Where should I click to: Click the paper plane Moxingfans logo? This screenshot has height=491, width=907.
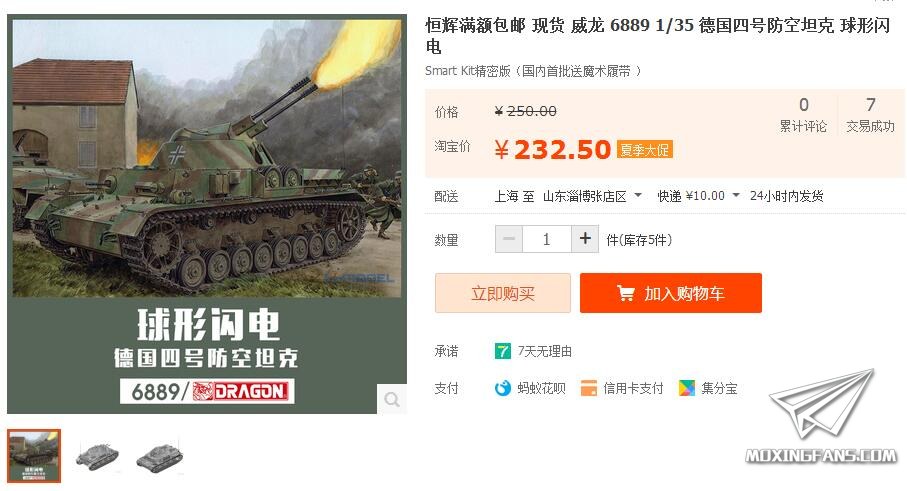click(x=822, y=417)
